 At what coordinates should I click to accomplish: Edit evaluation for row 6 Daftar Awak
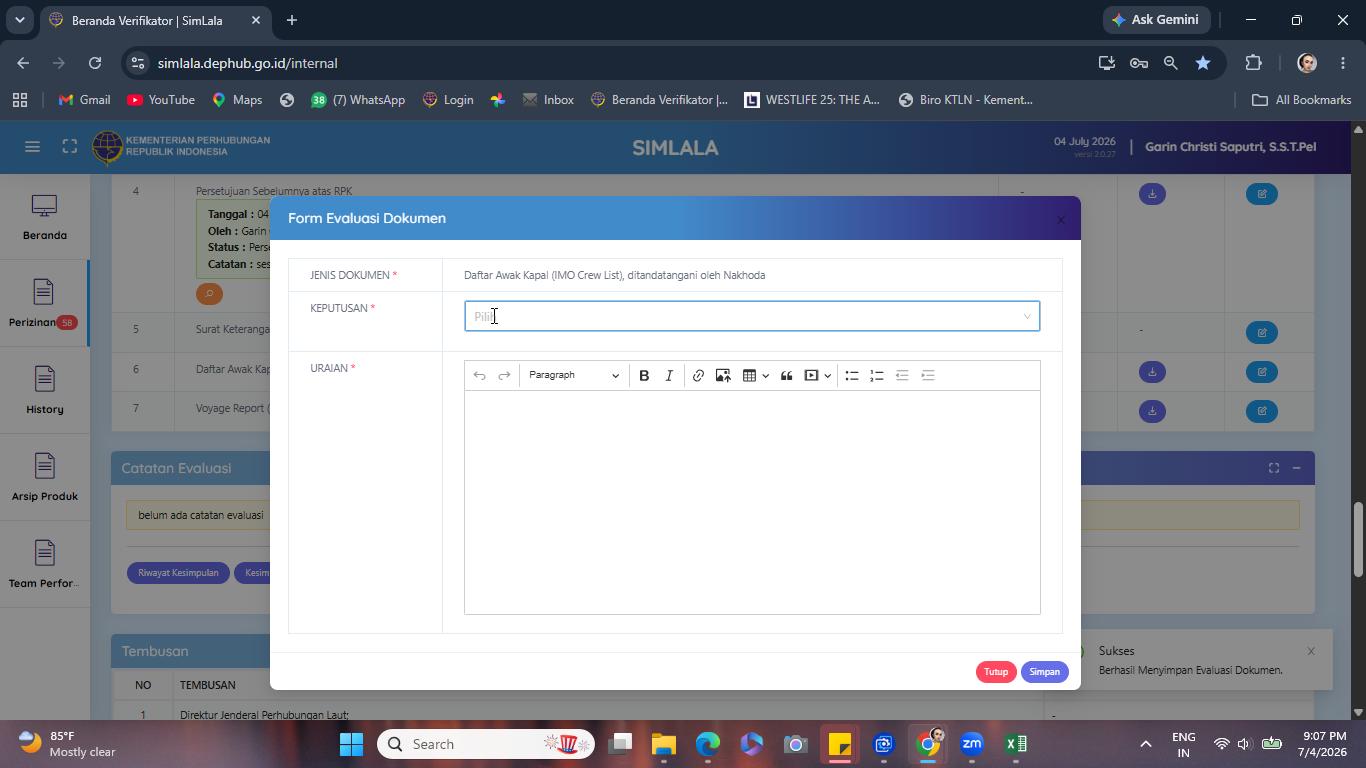pos(1262,372)
